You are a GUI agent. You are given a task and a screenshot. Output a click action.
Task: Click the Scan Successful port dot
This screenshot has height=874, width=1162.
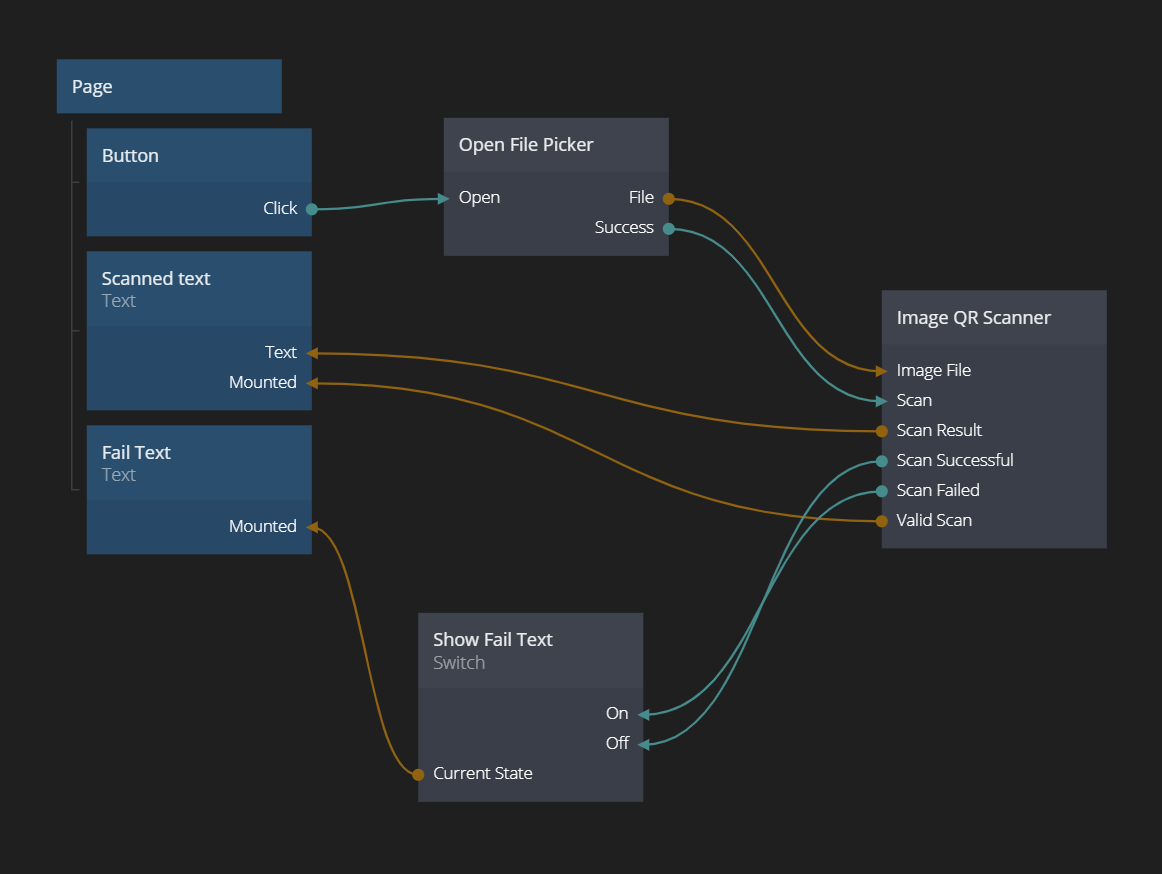click(x=882, y=461)
